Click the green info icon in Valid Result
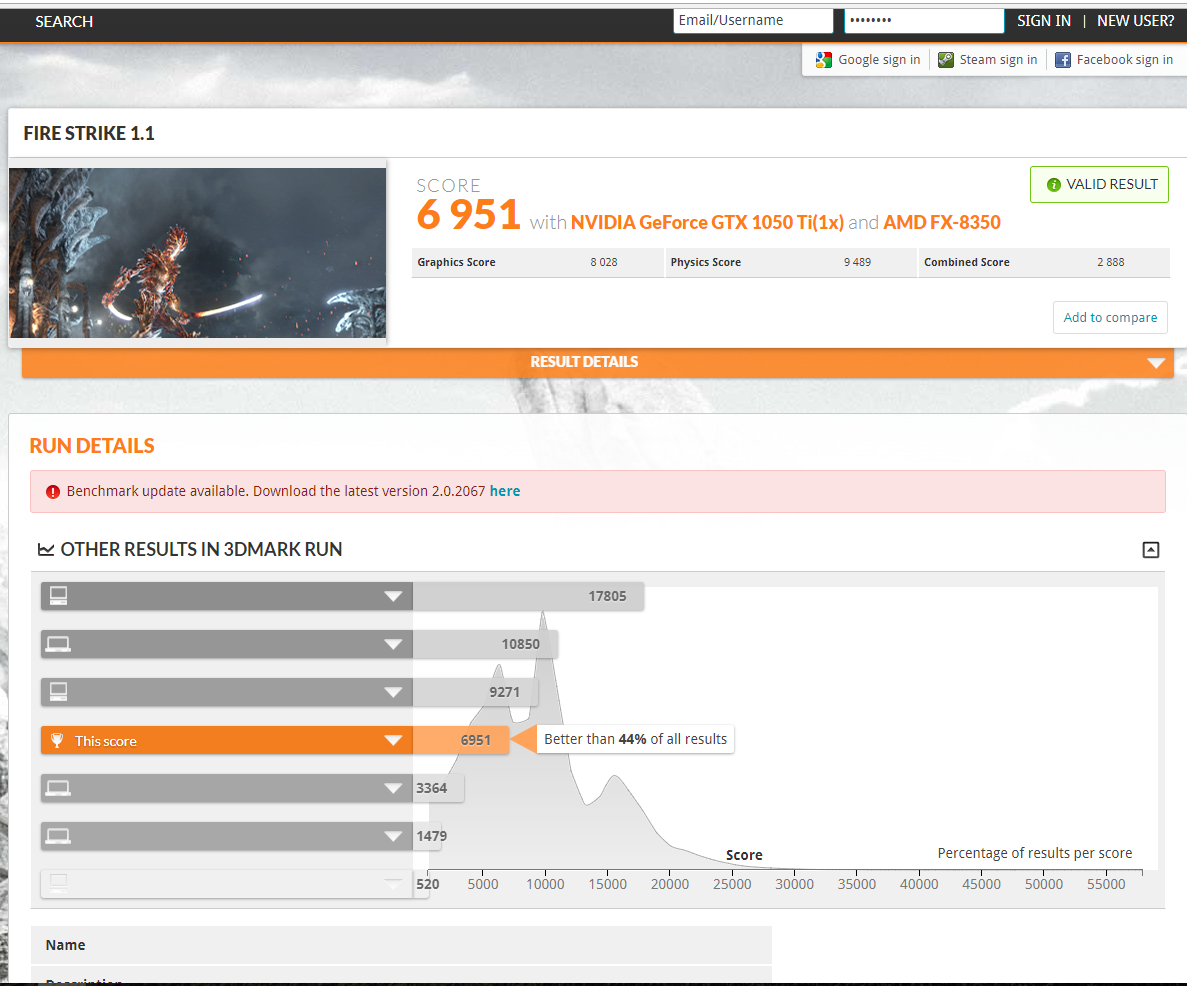Screen dimensions: 1187x986 [x=1053, y=185]
